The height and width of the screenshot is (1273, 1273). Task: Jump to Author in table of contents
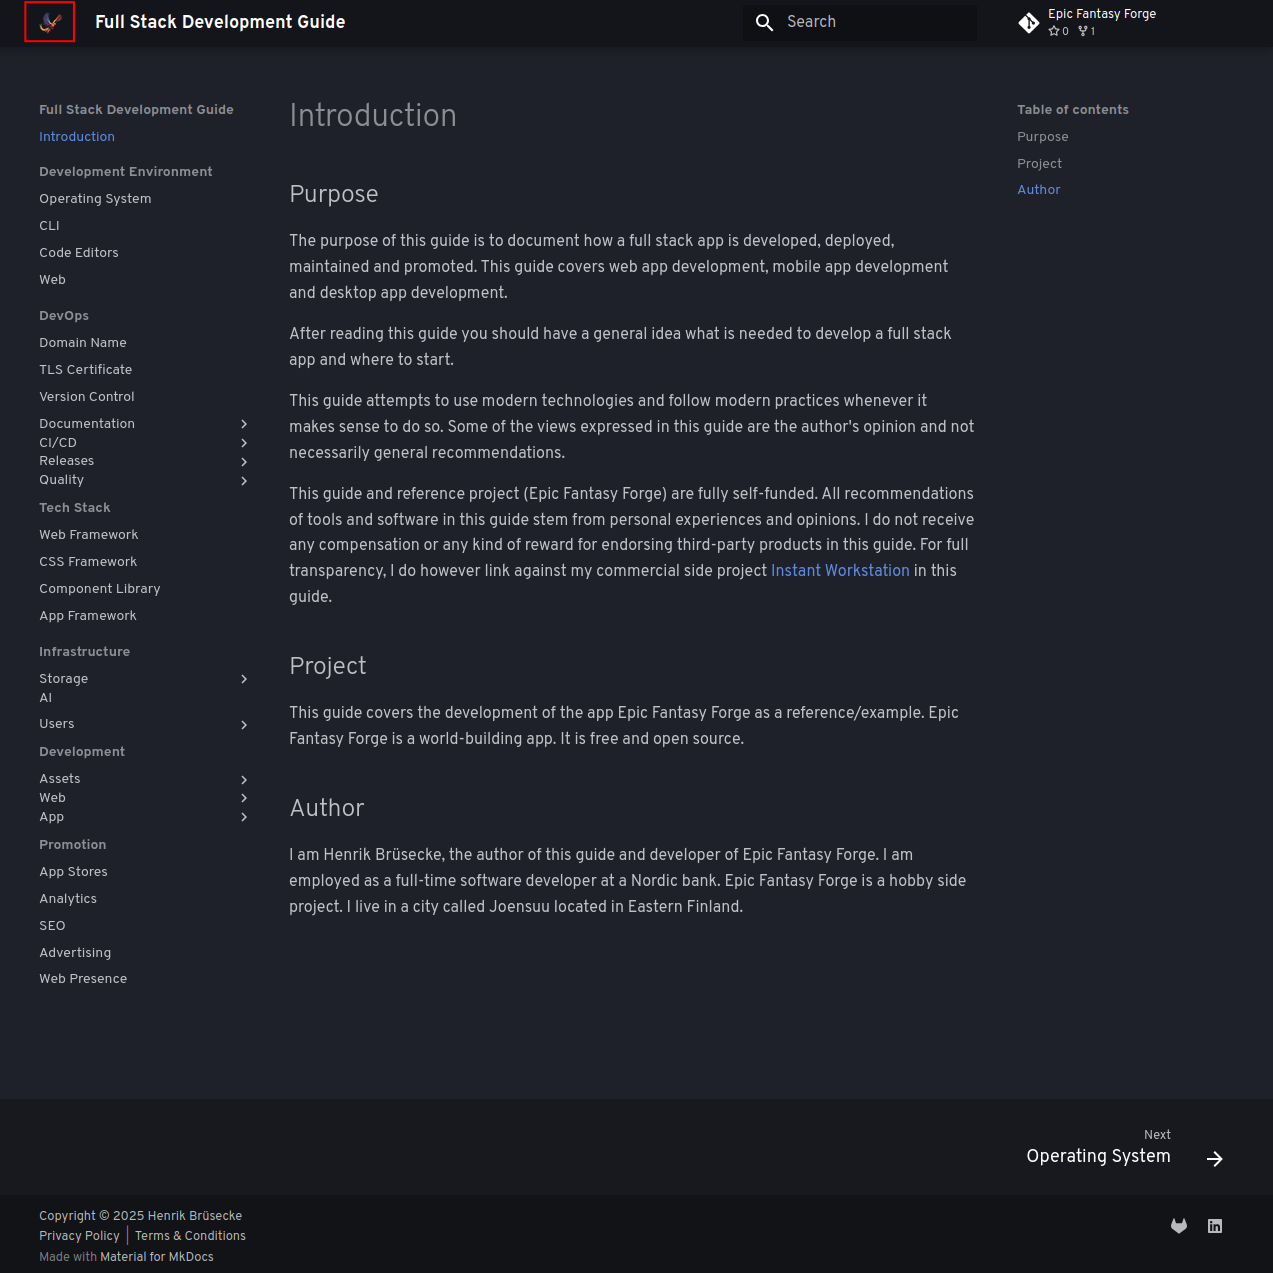pyautogui.click(x=1039, y=190)
